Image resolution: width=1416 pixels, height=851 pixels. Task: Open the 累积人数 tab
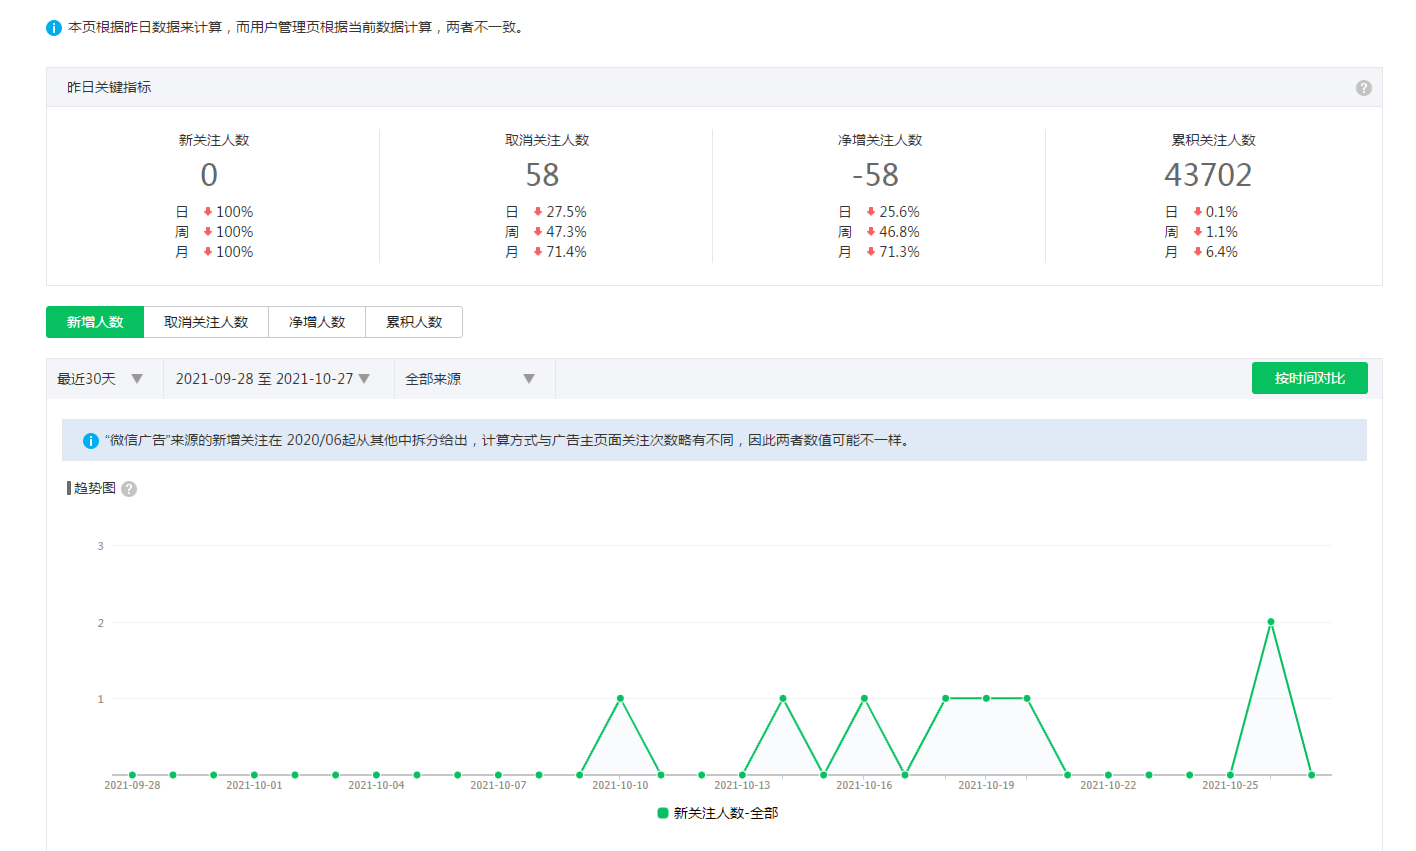tap(414, 322)
